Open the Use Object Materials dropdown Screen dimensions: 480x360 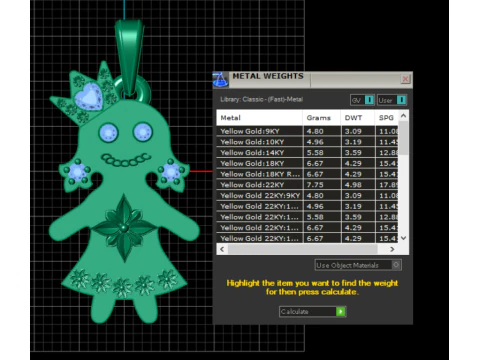click(358, 265)
